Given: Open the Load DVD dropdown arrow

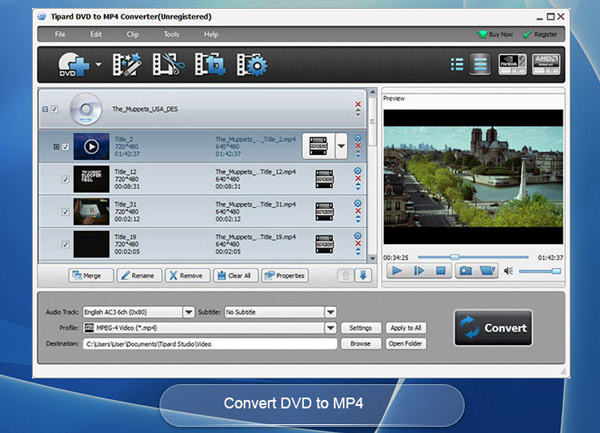Looking at the screenshot, I should tap(98, 64).
